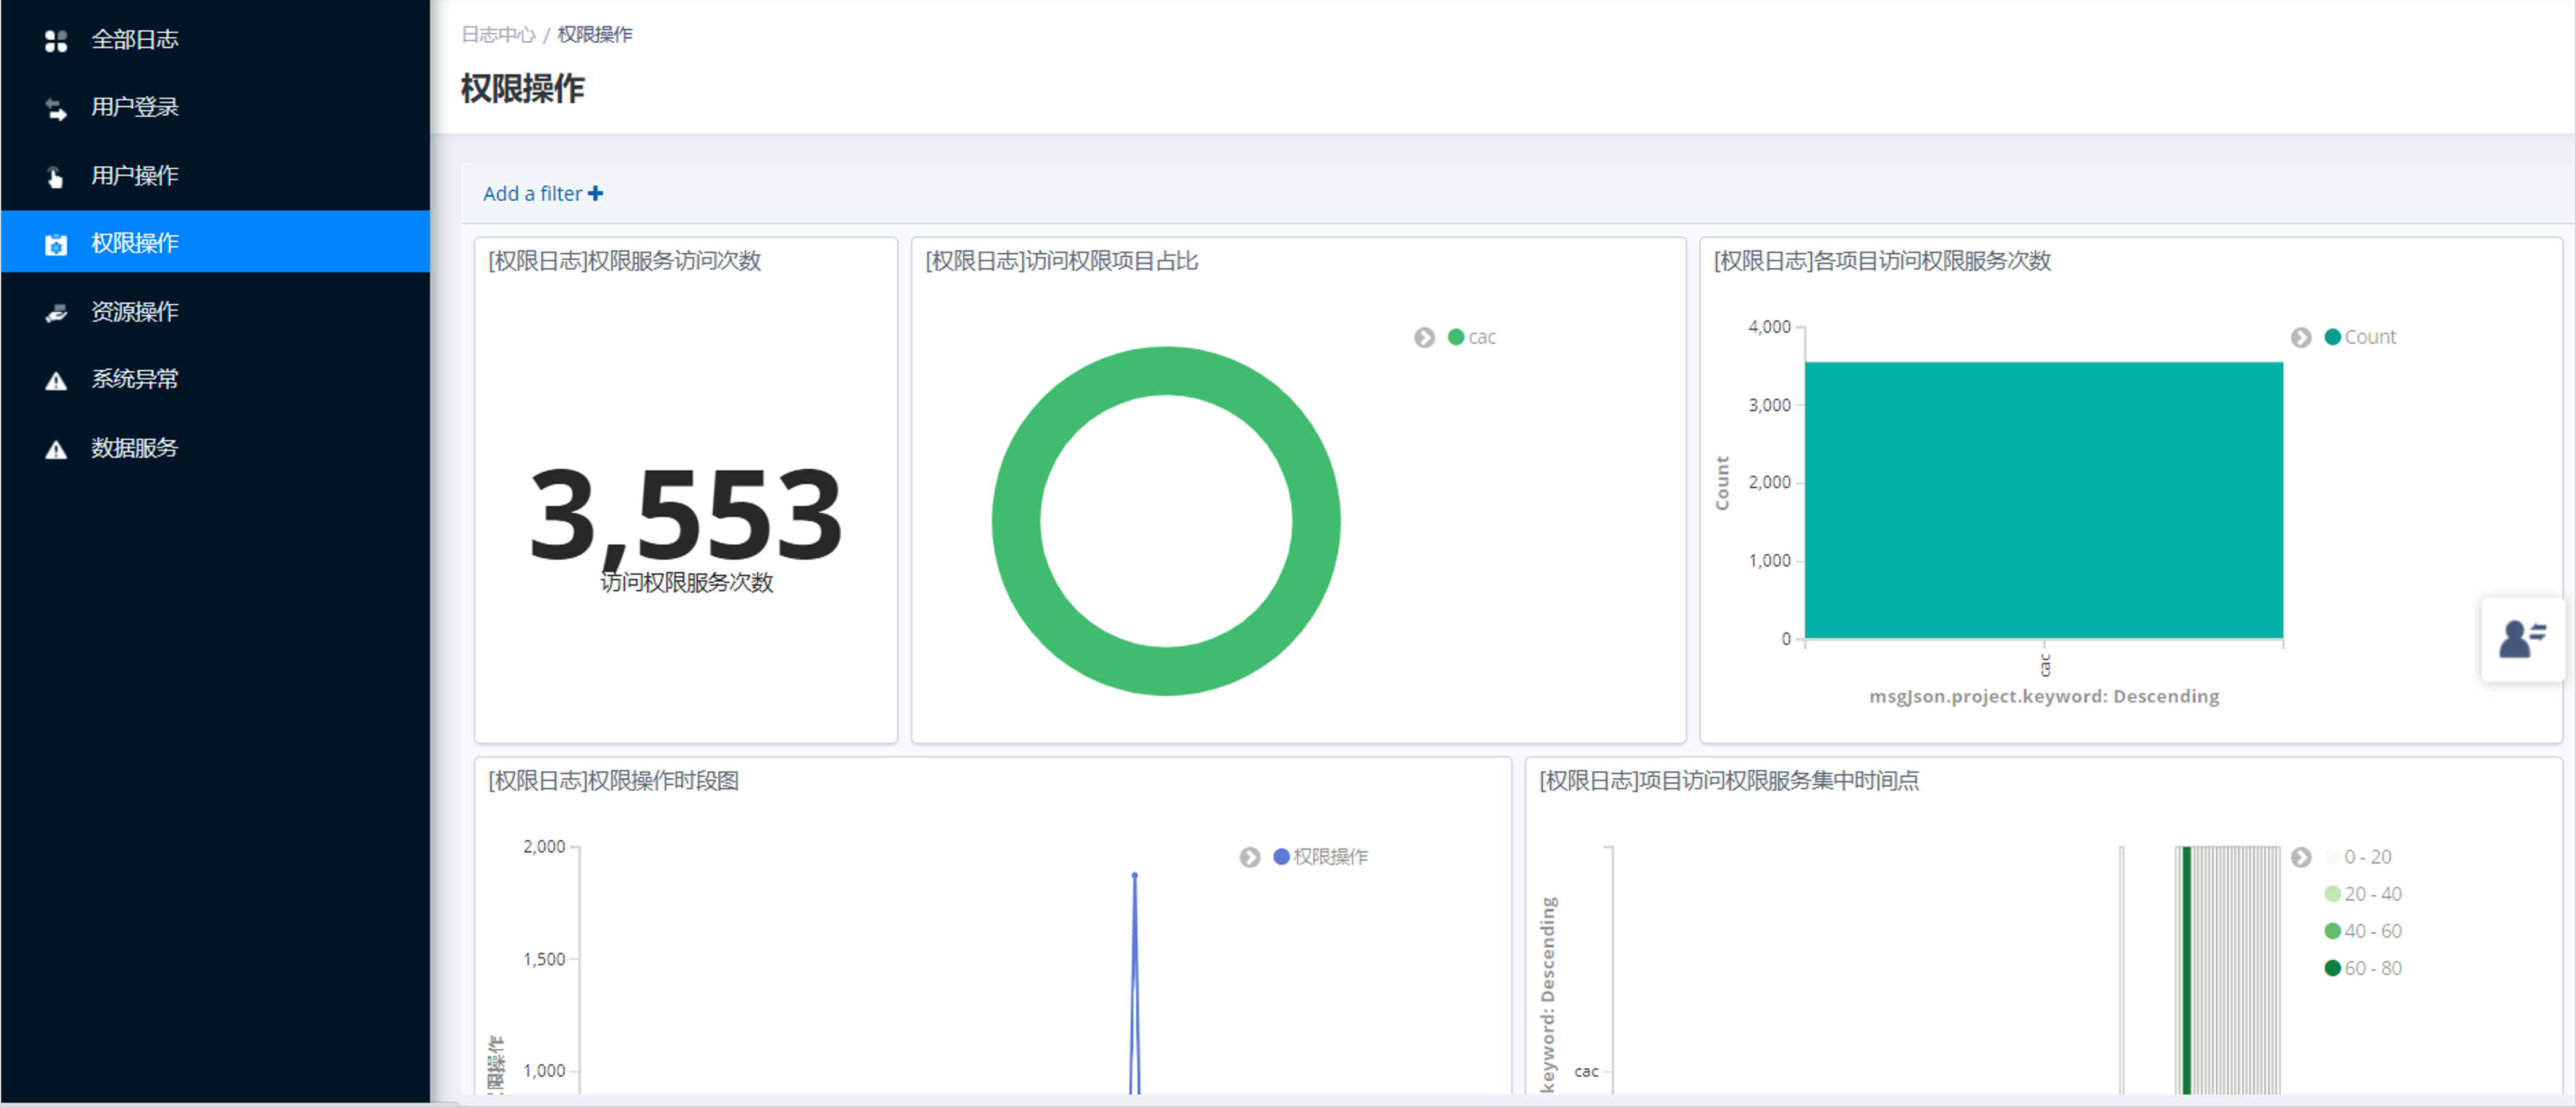This screenshot has height=1108, width=2576.
Task: Click the msgJson.project.keyword: Descending axis label
Action: 2043,696
